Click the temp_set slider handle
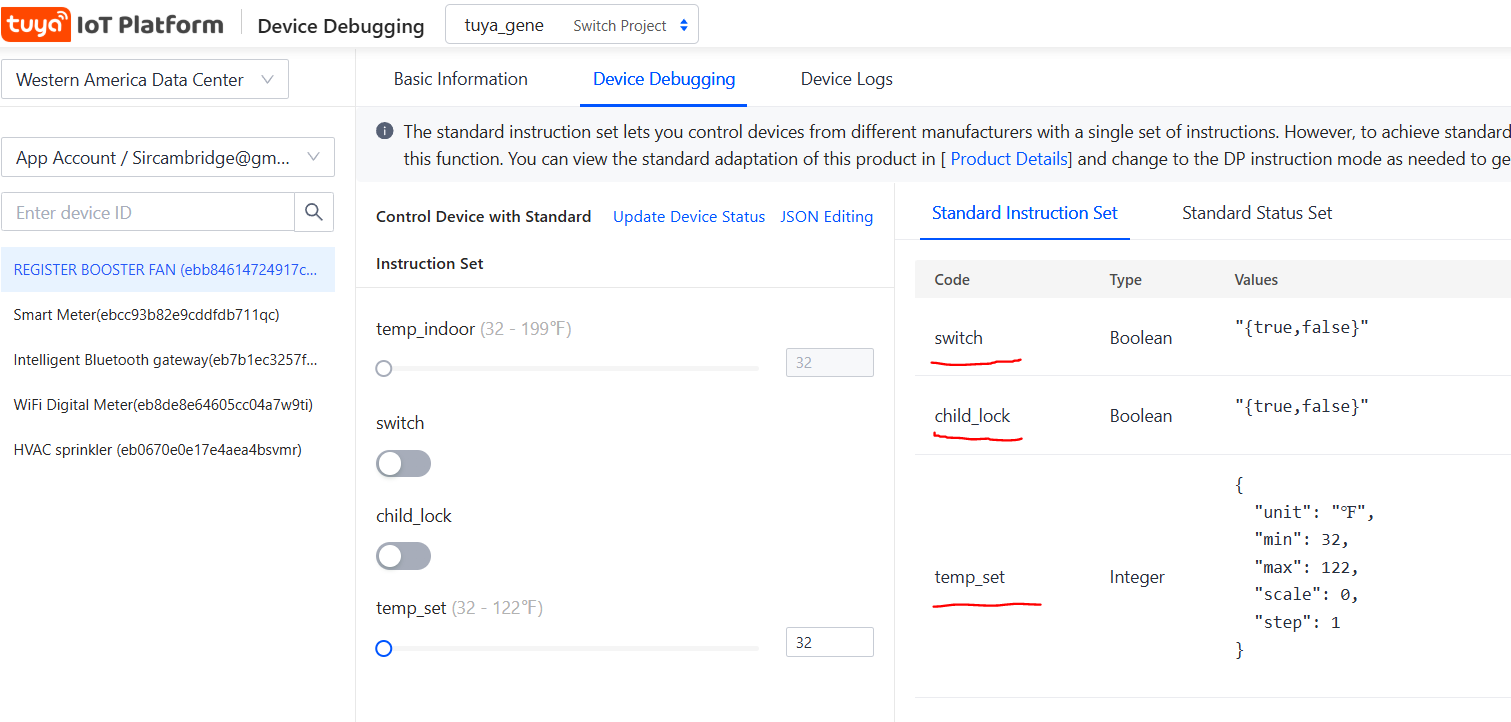Screen dimensions: 1511x722 (x=383, y=649)
